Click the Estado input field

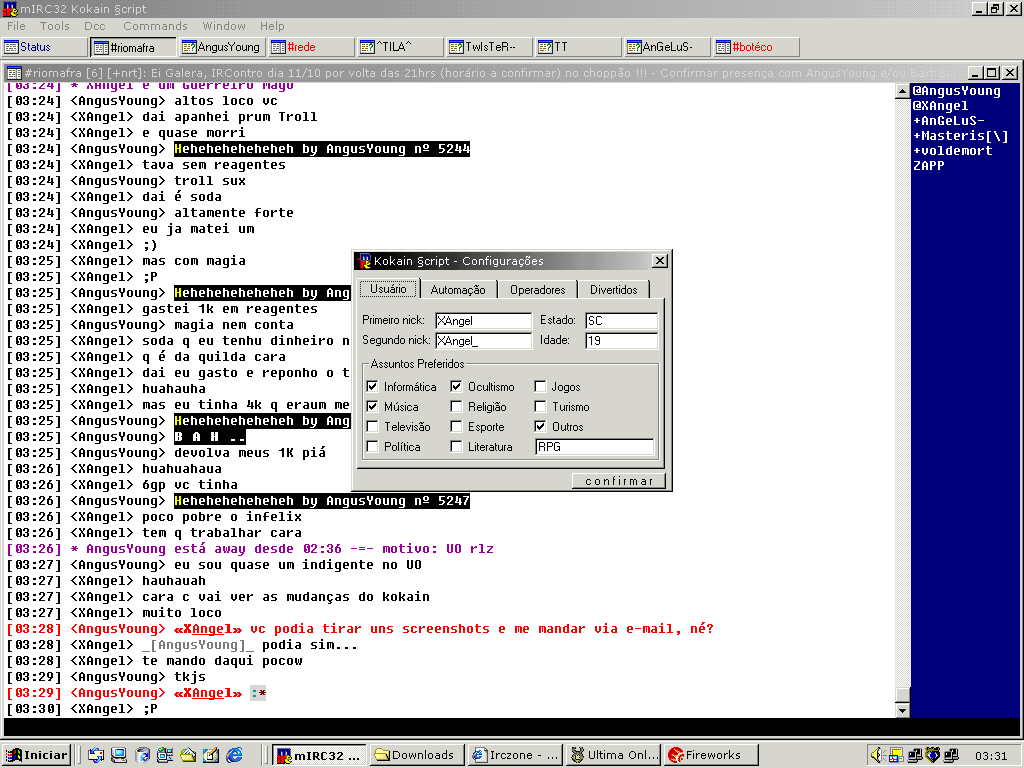pos(621,321)
